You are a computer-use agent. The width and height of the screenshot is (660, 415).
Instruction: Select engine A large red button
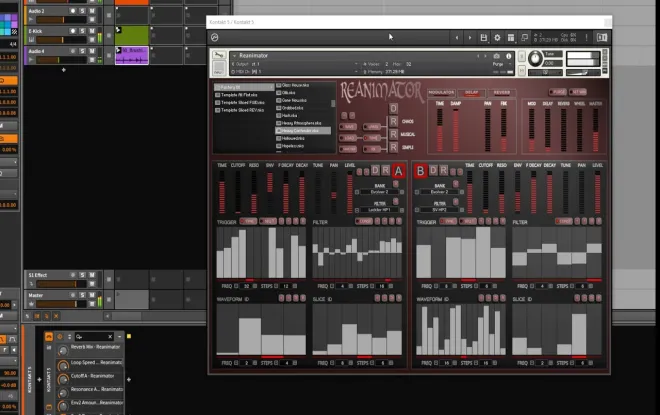[x=398, y=171]
